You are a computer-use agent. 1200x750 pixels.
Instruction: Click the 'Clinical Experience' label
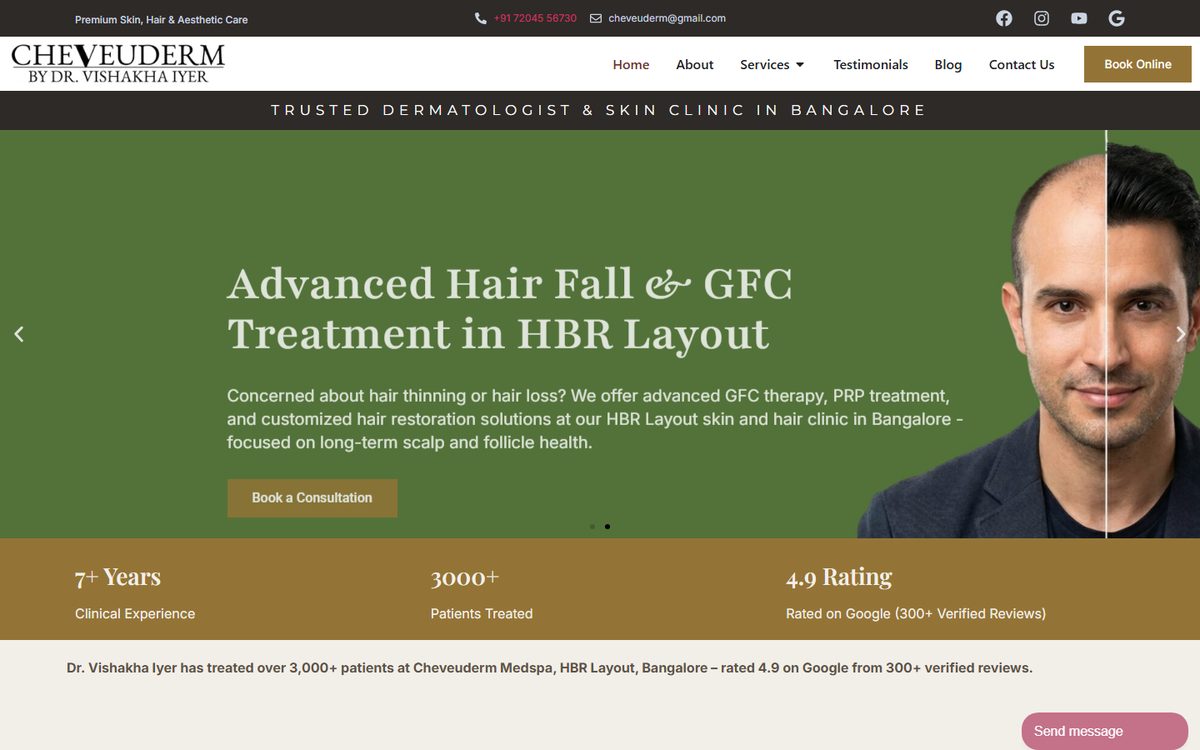point(135,614)
